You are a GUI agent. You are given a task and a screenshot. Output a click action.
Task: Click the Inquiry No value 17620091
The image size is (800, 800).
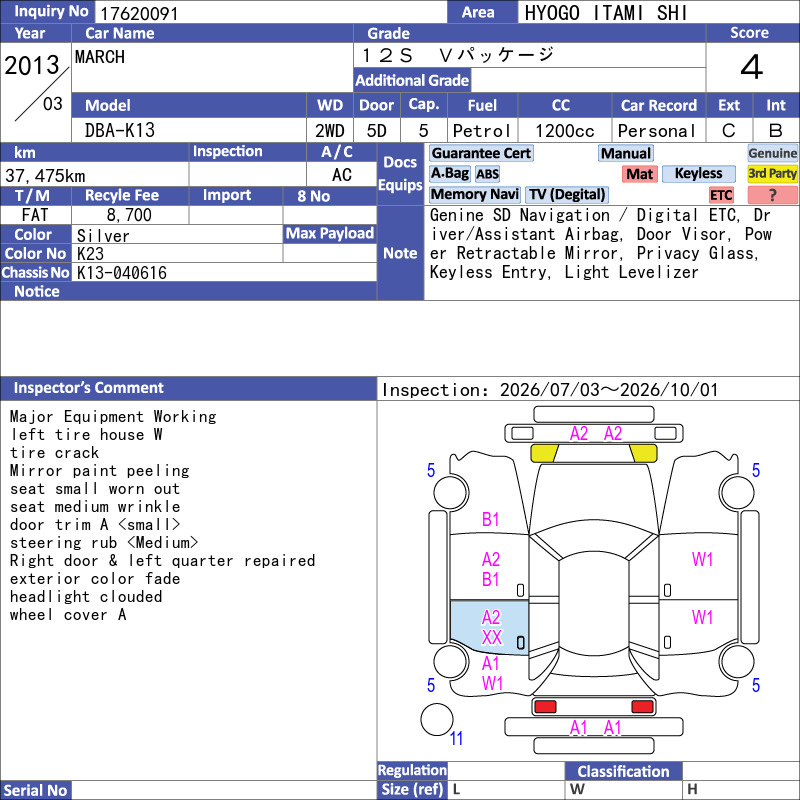pos(139,13)
